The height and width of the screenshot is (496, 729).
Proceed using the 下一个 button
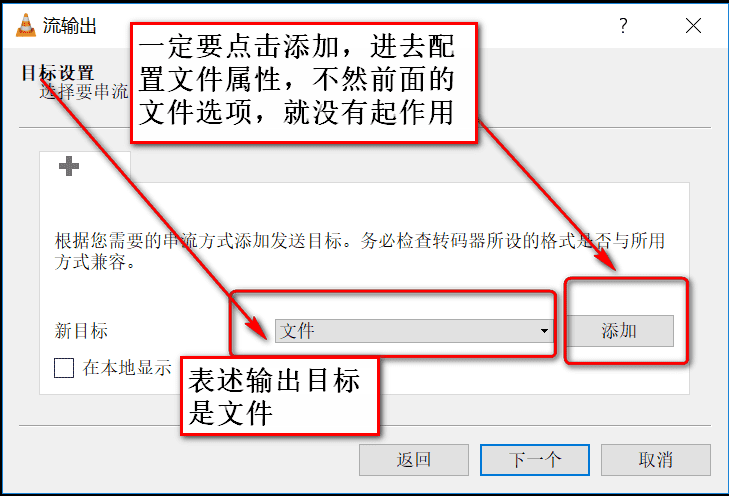coord(535,460)
